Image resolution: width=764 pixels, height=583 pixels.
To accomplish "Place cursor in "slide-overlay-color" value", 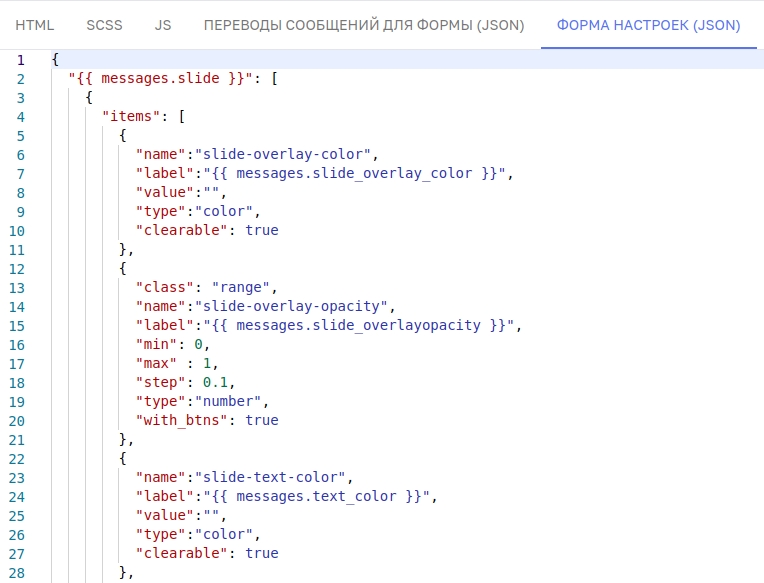I will click(x=283, y=154).
